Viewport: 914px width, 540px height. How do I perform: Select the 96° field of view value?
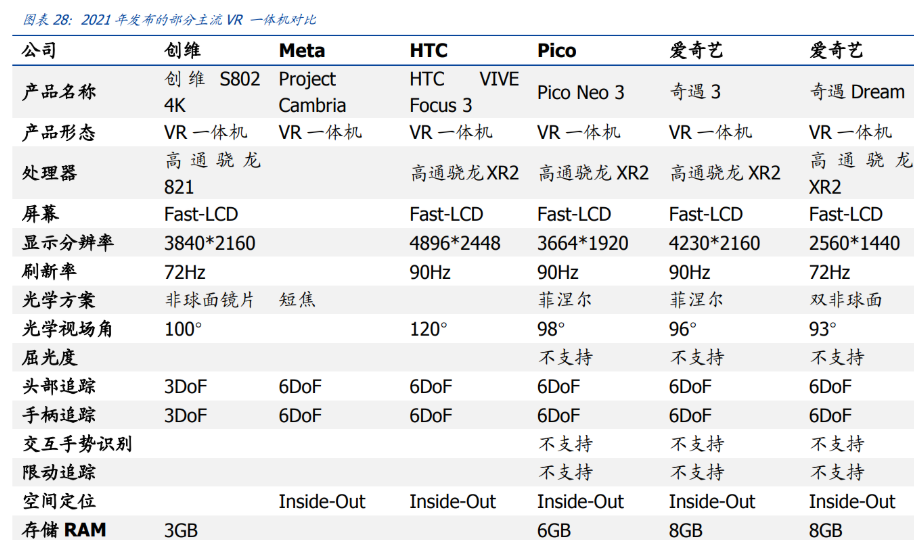click(x=683, y=329)
